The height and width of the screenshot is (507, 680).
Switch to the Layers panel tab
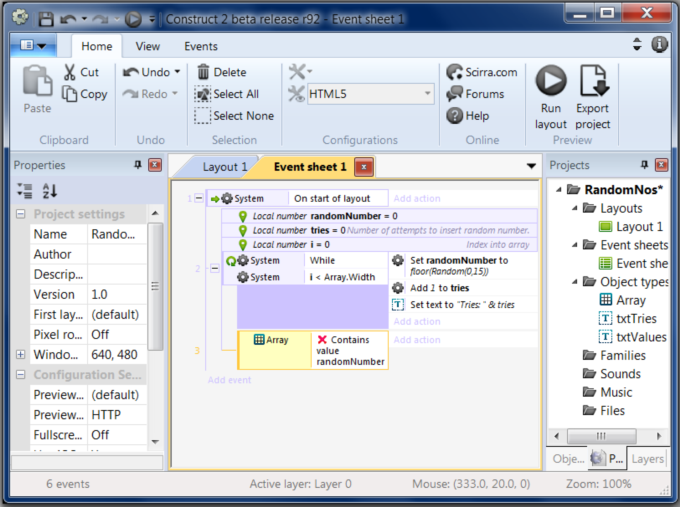[x=647, y=459]
